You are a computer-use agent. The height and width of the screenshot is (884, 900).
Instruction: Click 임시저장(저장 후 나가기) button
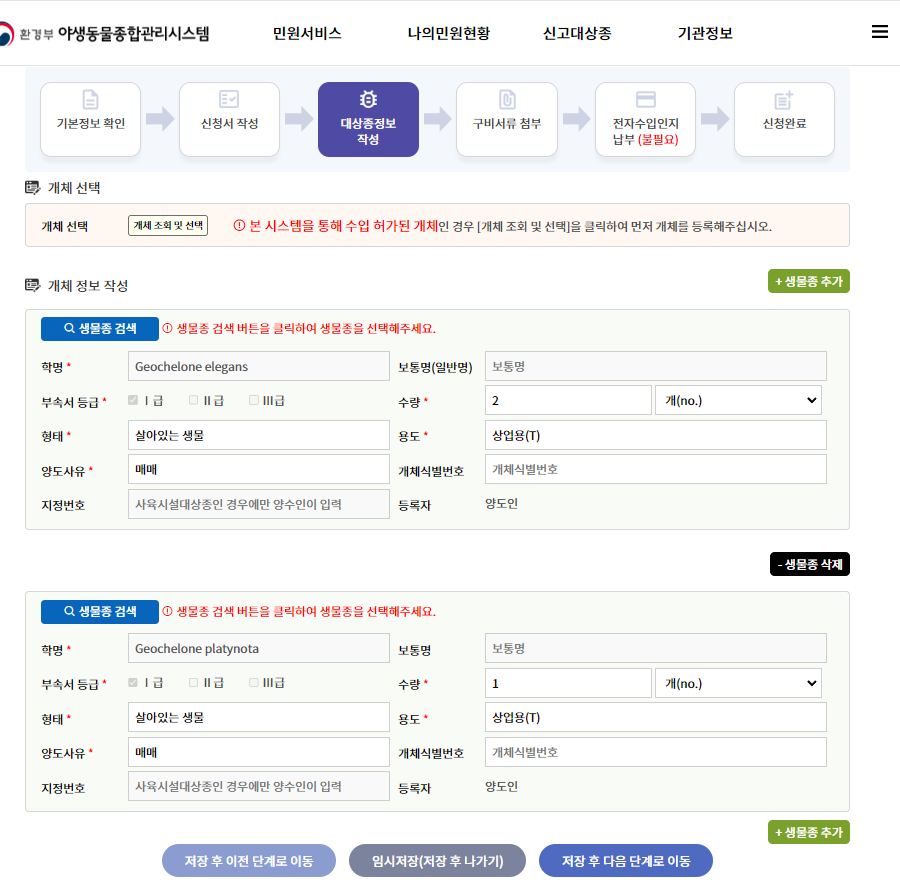(x=437, y=860)
